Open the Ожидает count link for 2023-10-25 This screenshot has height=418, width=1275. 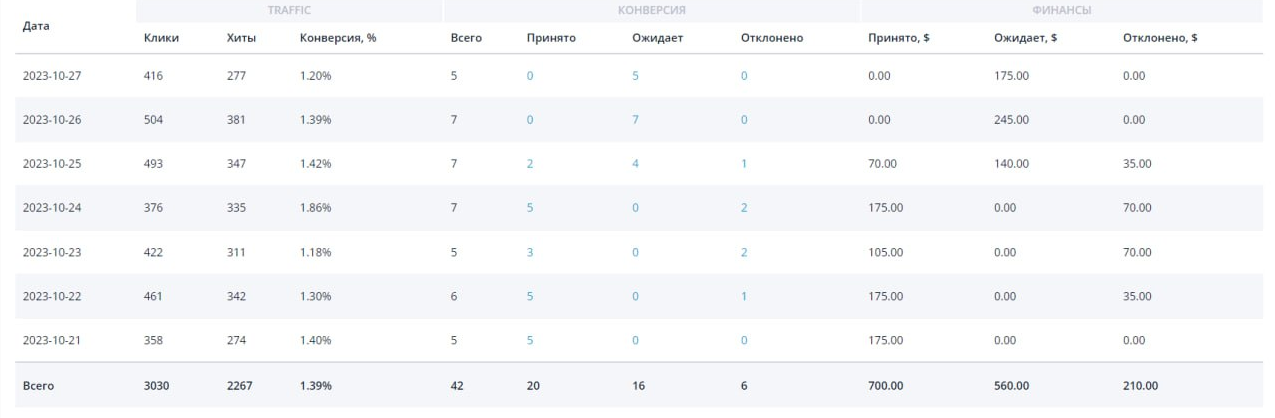pyautogui.click(x=635, y=164)
